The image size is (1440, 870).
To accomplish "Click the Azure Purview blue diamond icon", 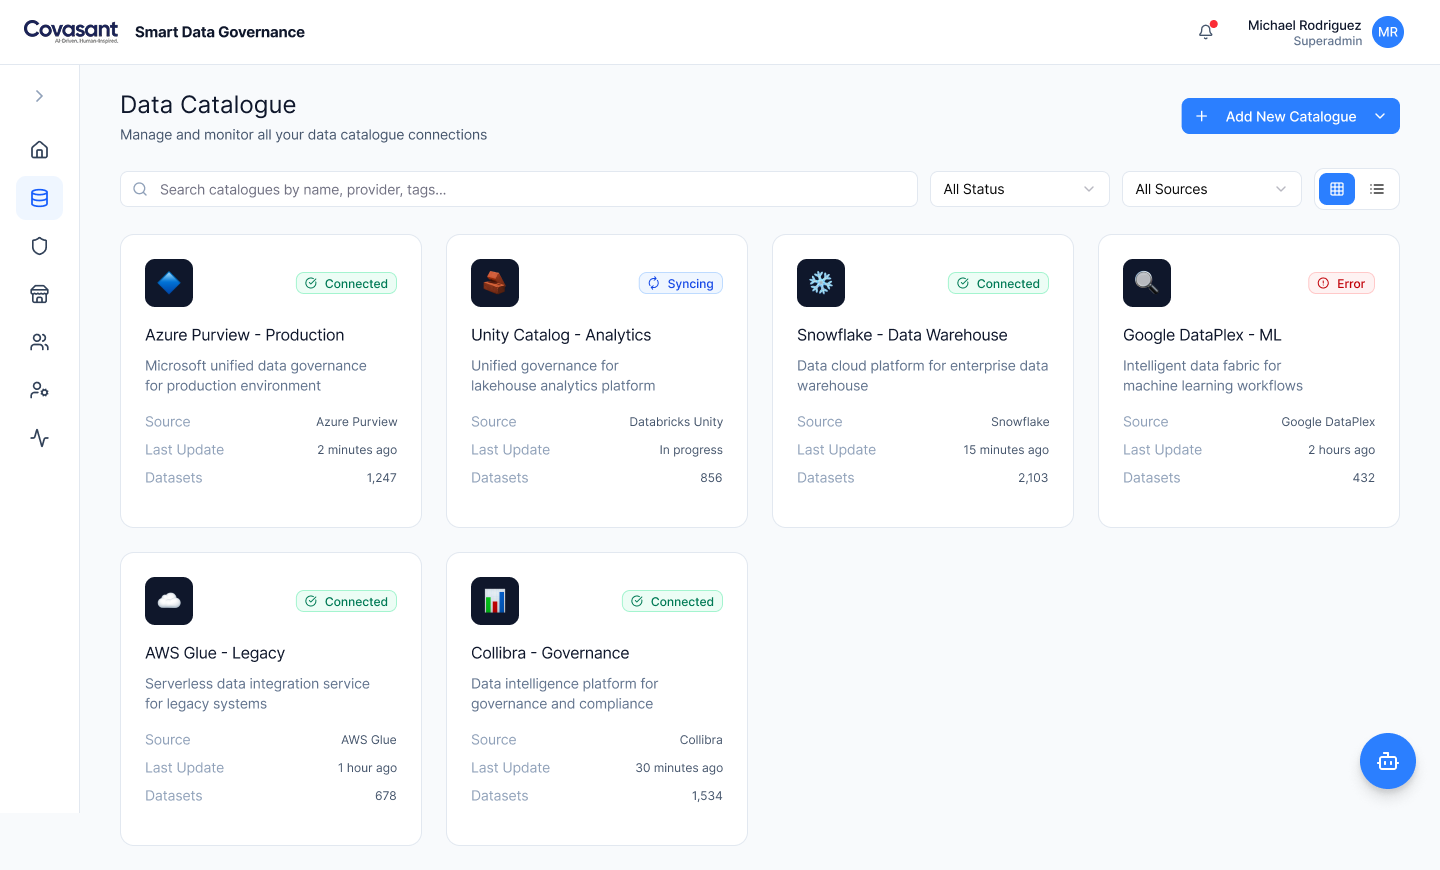I will pos(169,283).
